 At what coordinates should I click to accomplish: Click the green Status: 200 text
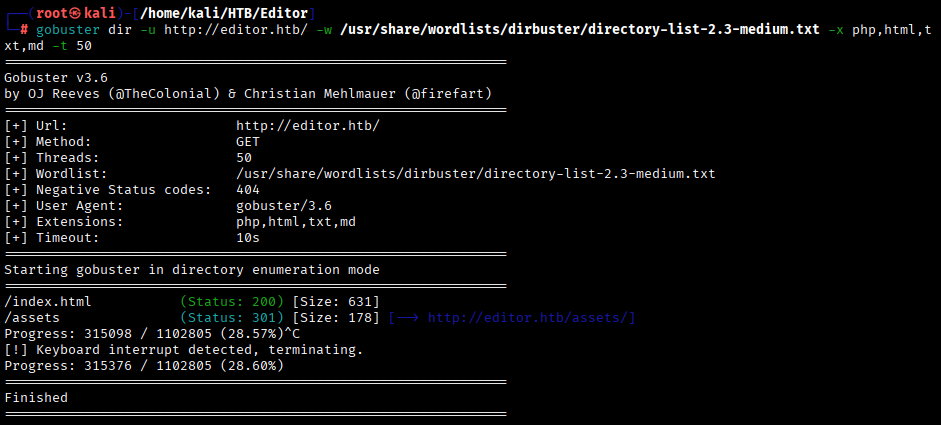pyautogui.click(x=232, y=302)
